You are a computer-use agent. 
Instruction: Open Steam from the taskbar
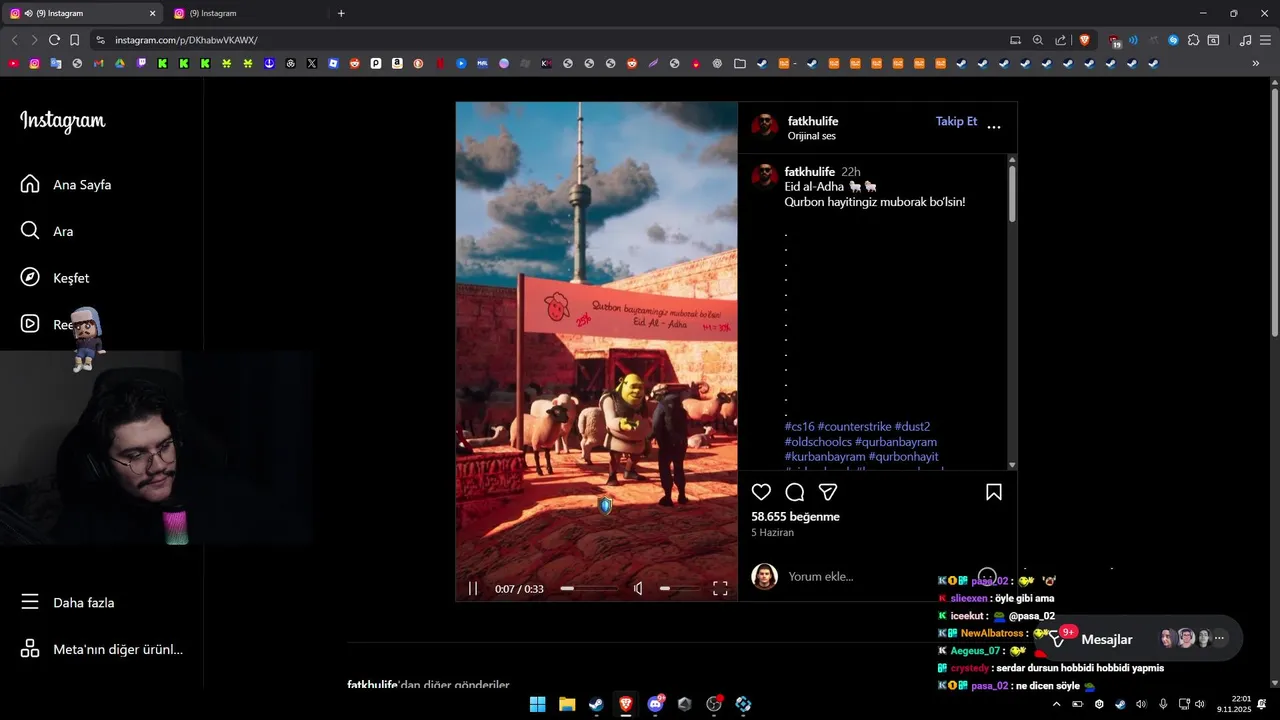click(x=596, y=704)
